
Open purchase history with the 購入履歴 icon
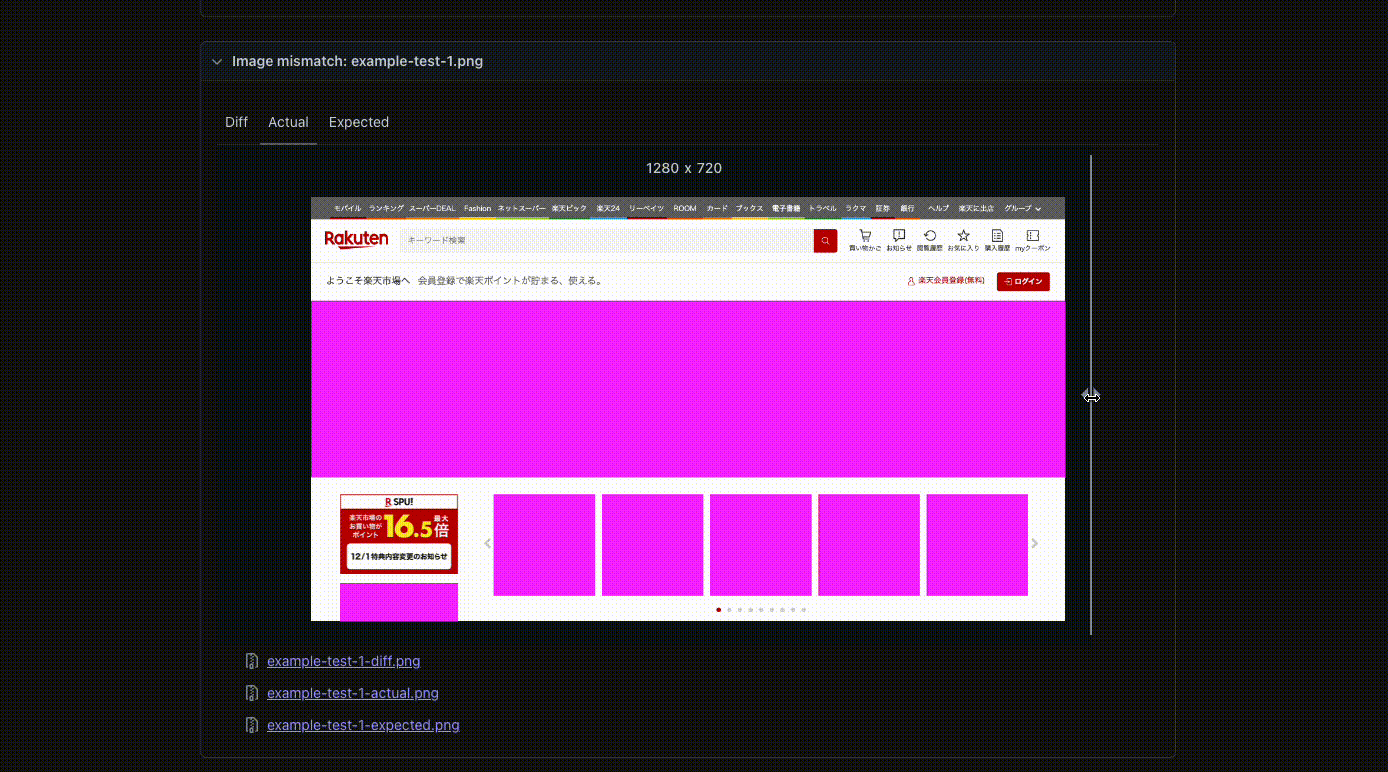pos(997,236)
